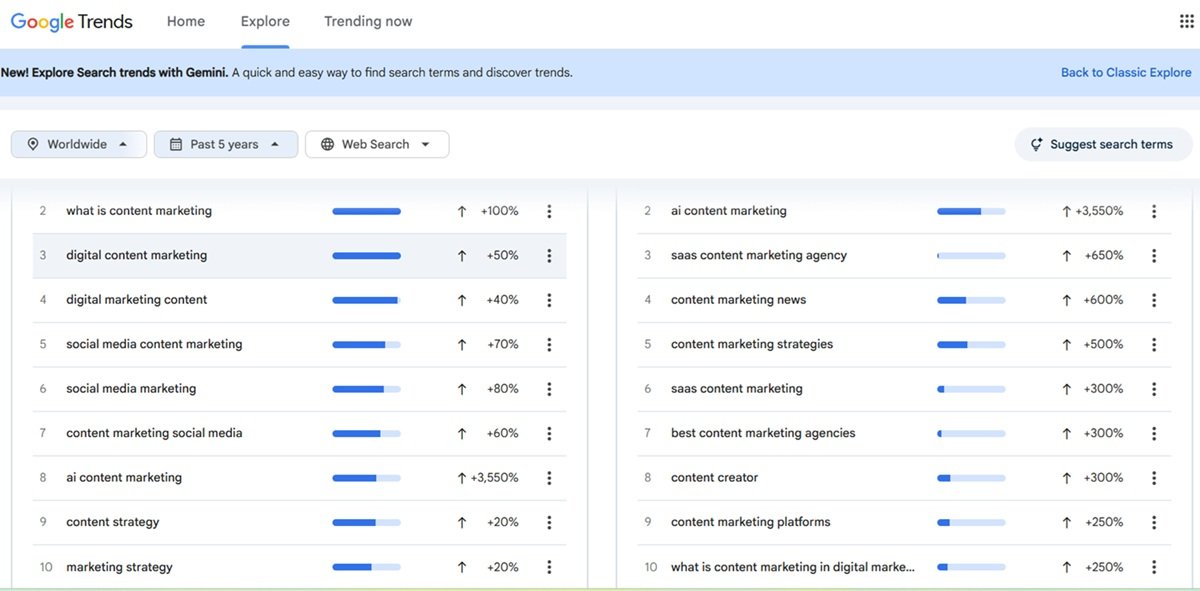Open query 'social media content marketing'
Image resolution: width=1200 pixels, height=591 pixels.
pos(154,344)
